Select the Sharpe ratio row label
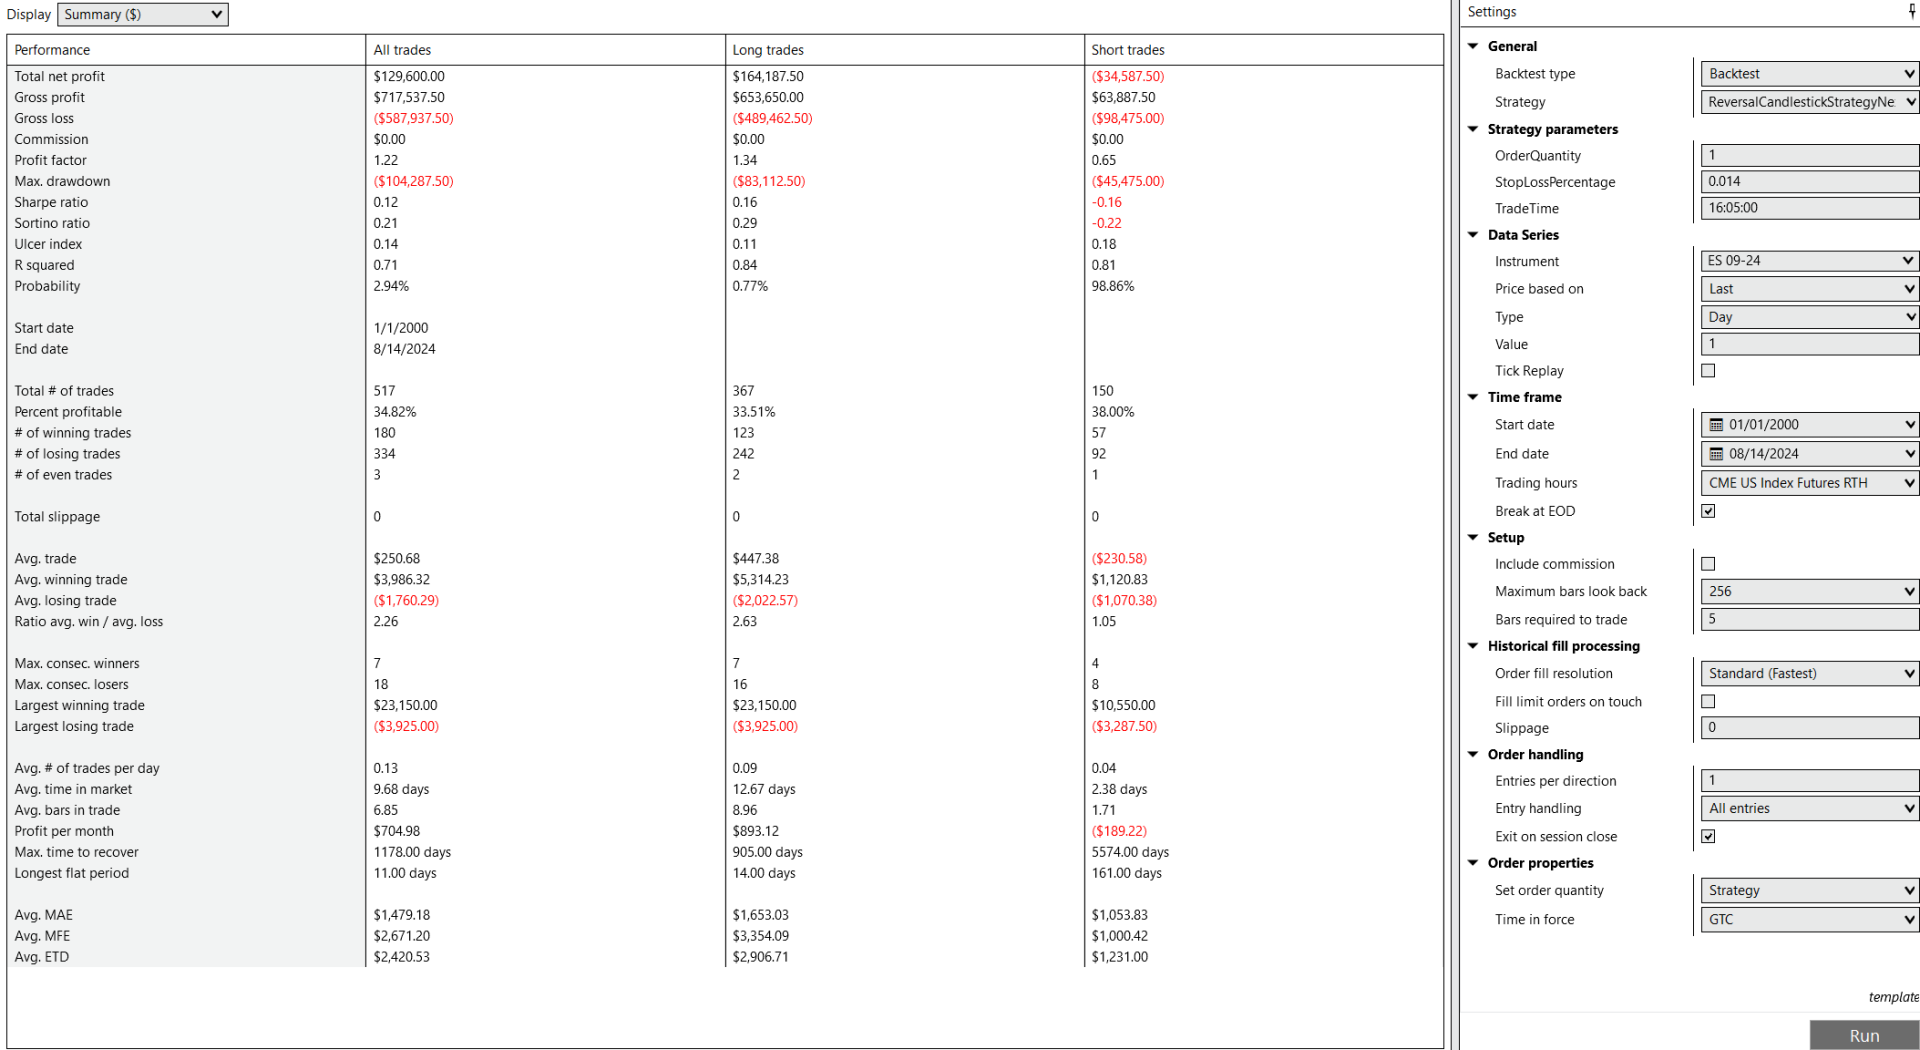Screen dimensions: 1920x1050 (51, 203)
